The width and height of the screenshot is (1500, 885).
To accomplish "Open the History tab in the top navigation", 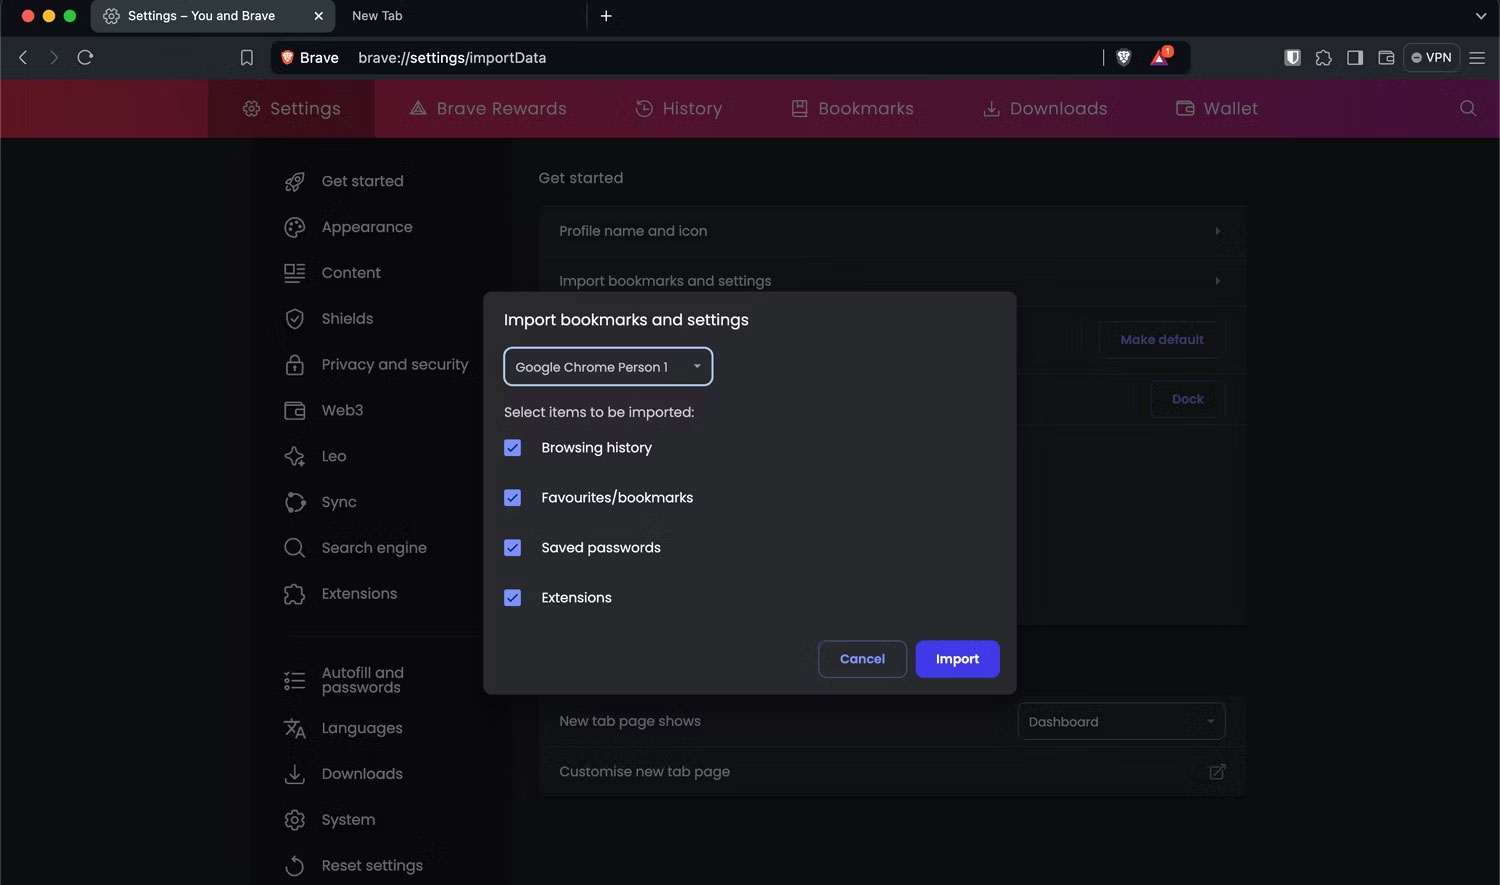I will (x=679, y=108).
